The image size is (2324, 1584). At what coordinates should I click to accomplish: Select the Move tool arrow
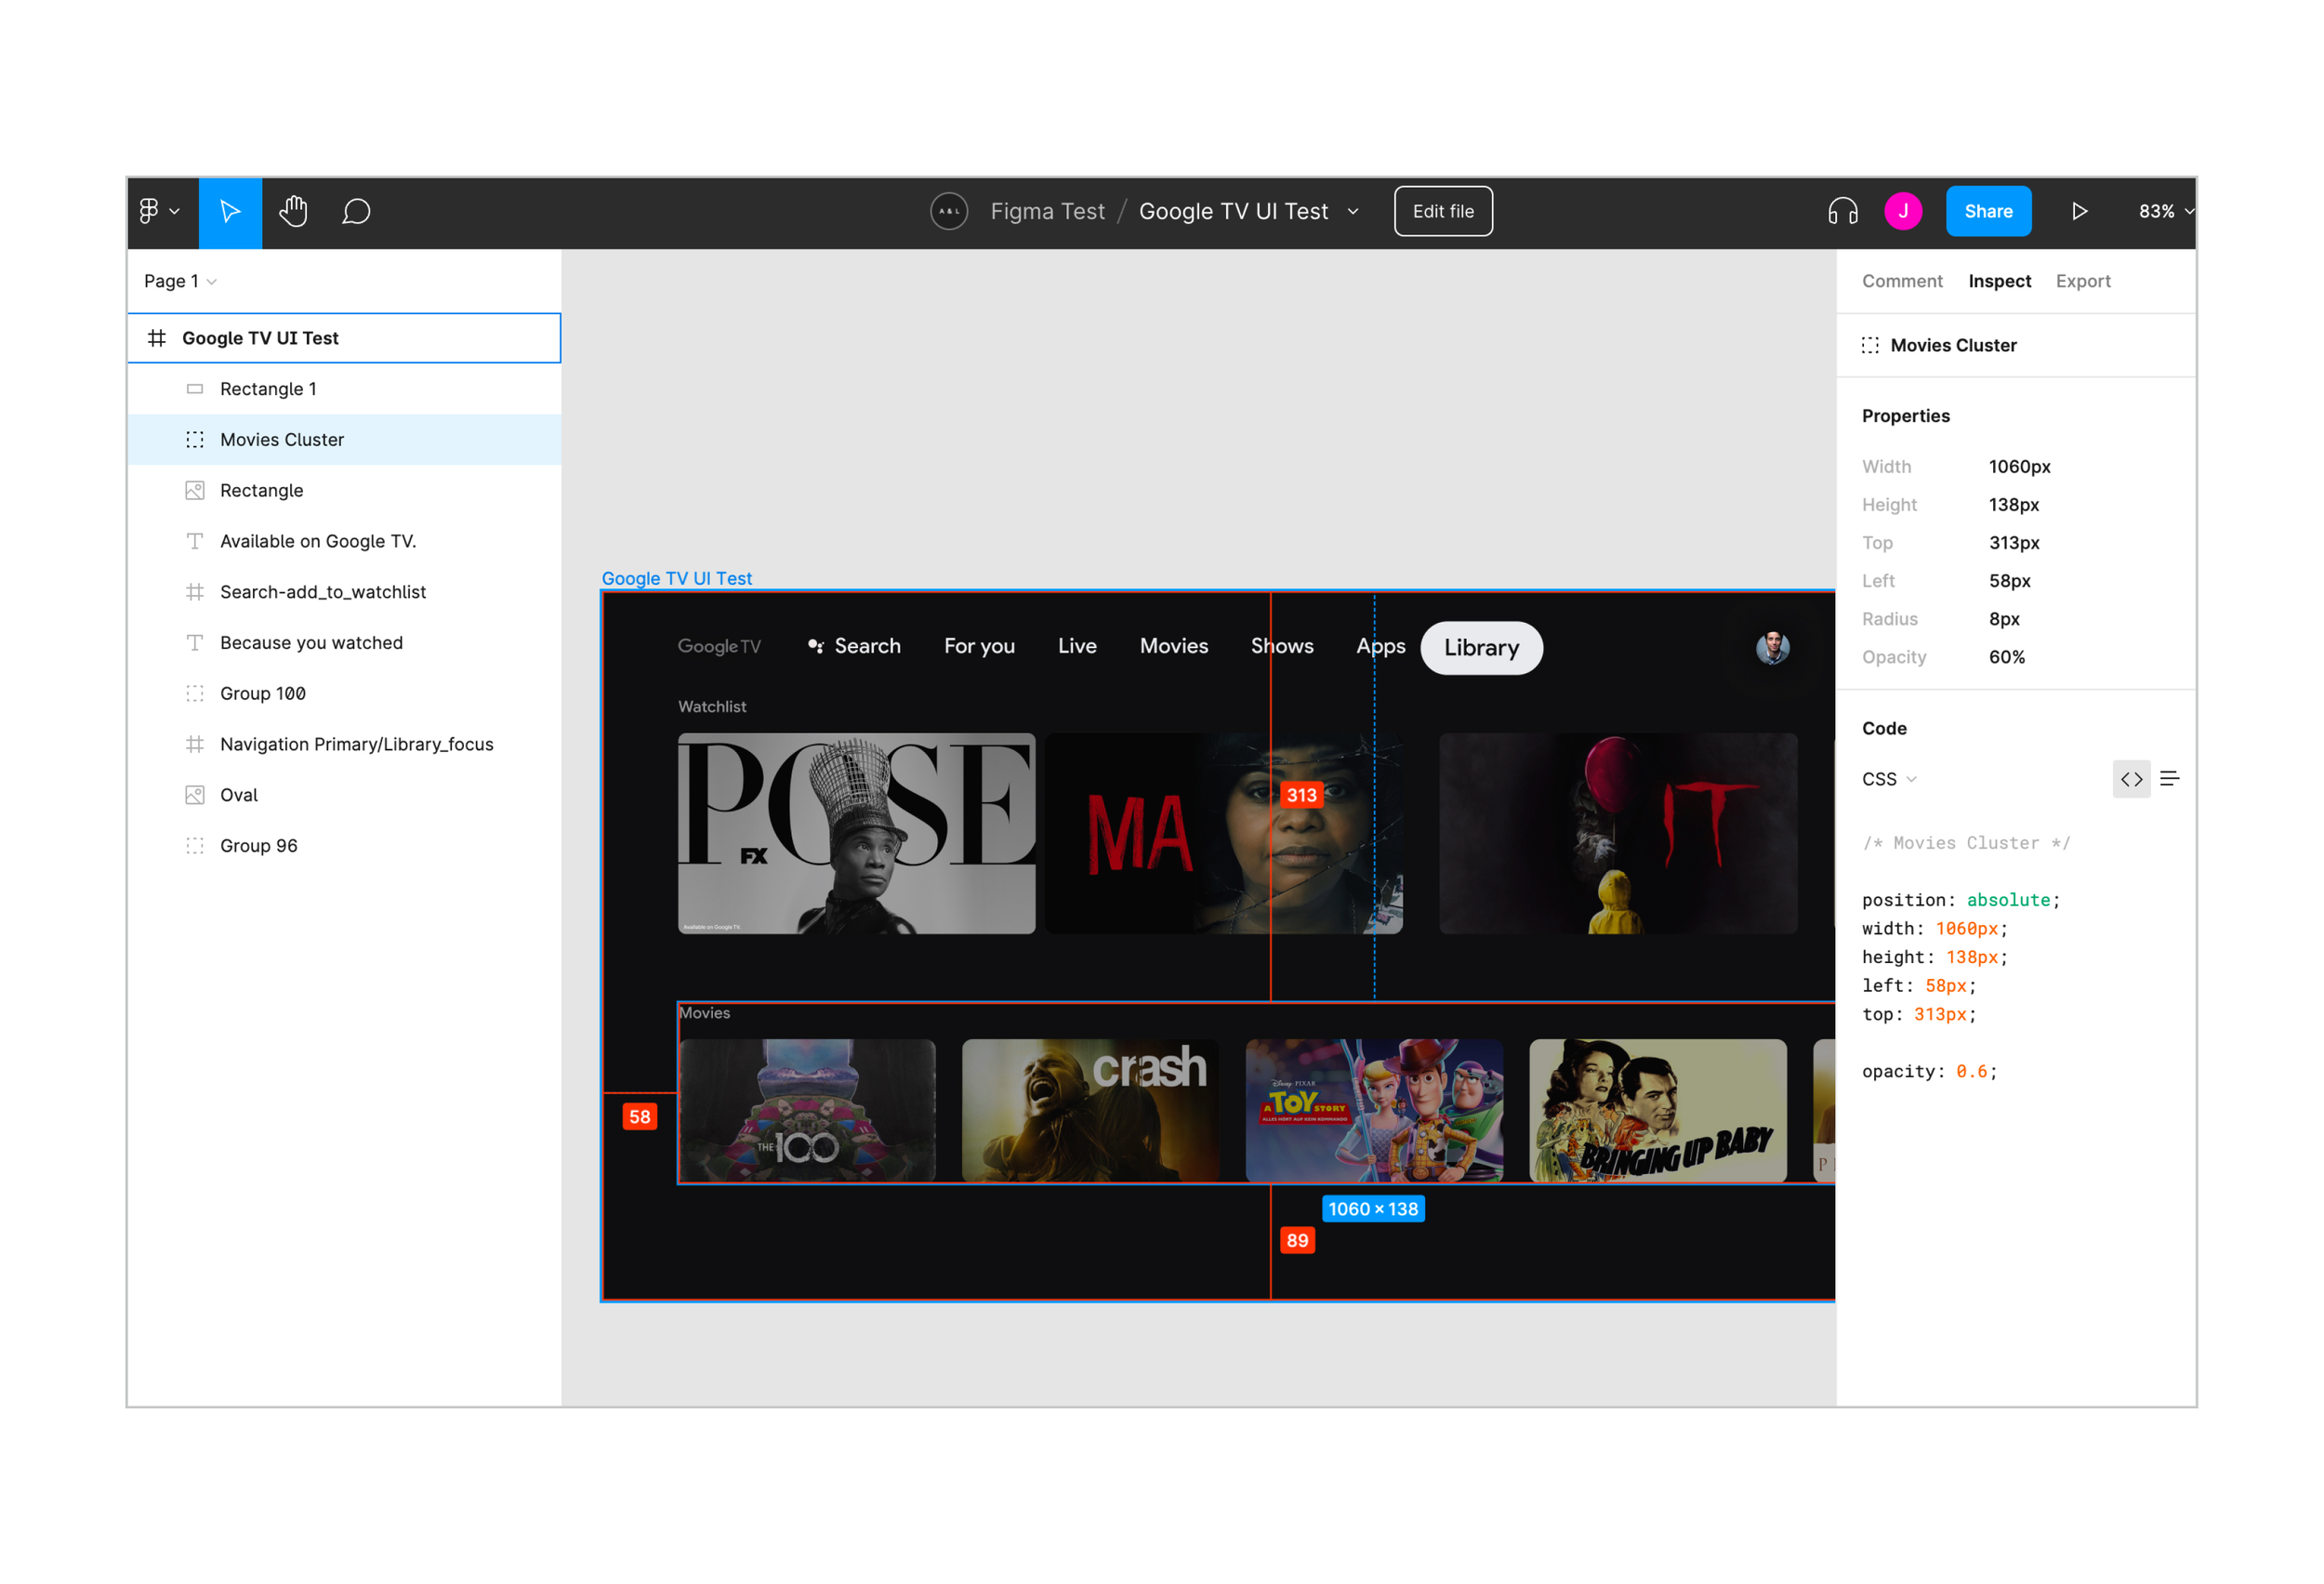click(x=230, y=211)
